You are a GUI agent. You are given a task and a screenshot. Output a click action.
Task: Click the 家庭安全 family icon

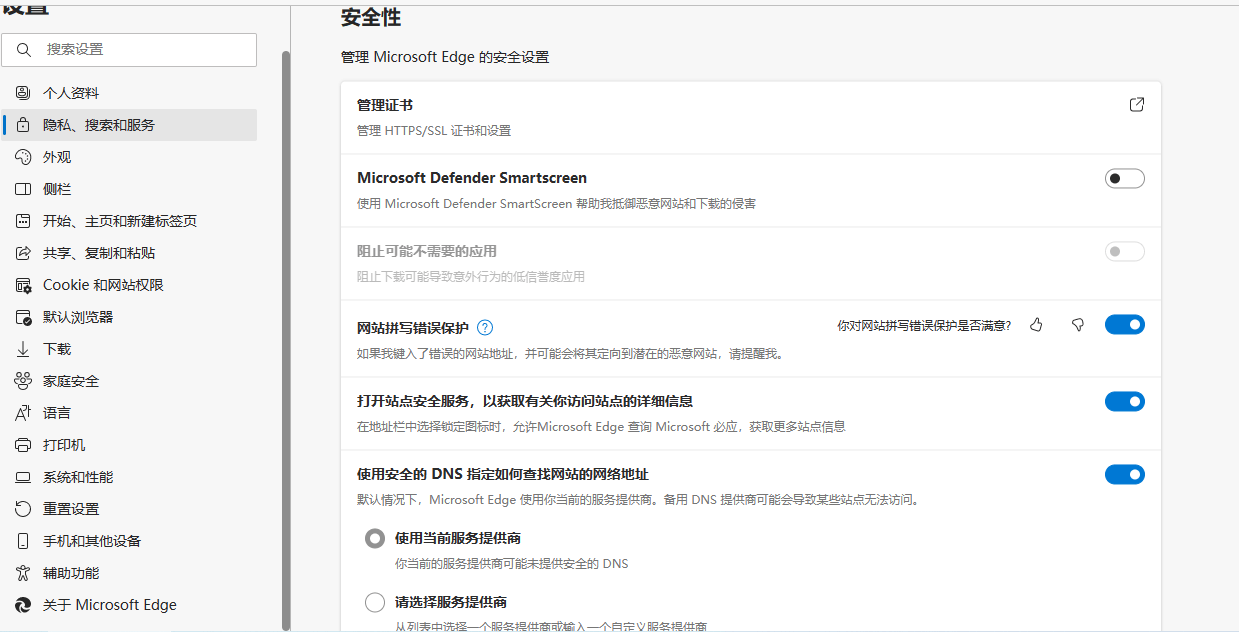point(23,381)
